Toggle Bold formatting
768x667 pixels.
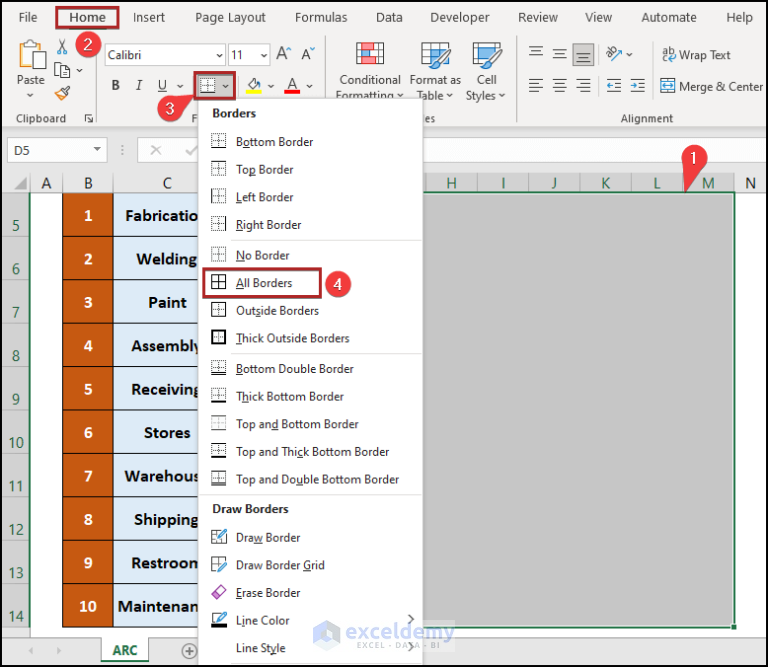coord(116,85)
